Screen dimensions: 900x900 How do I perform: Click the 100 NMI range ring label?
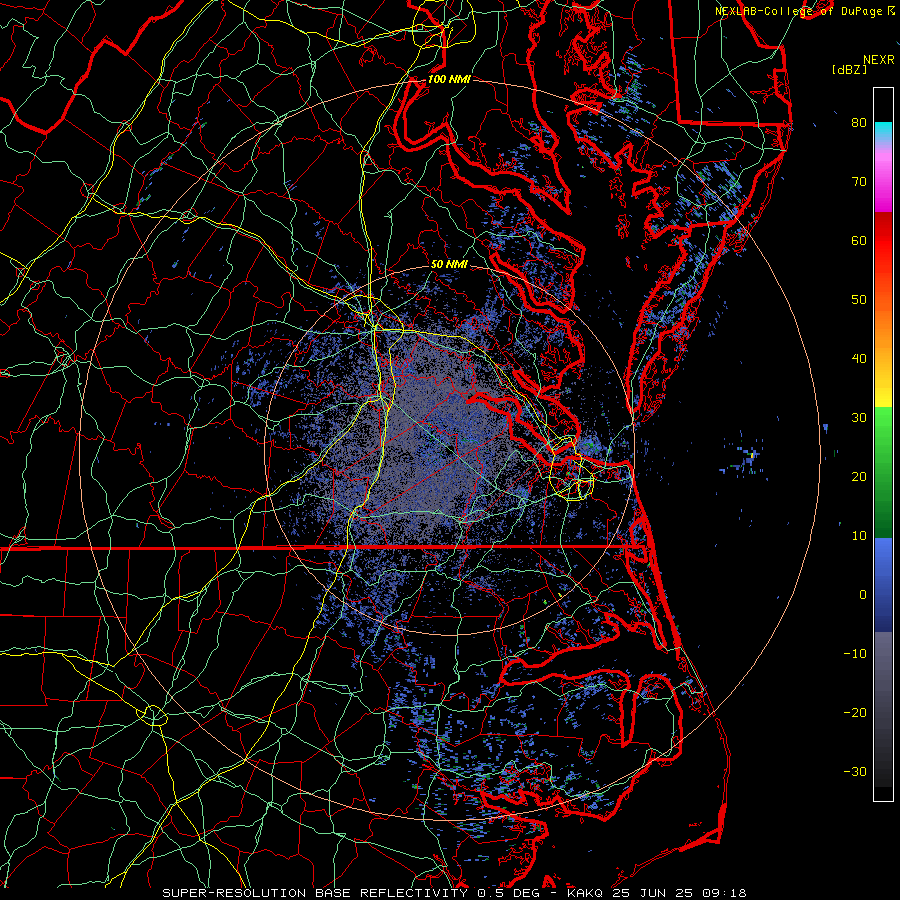click(x=449, y=79)
